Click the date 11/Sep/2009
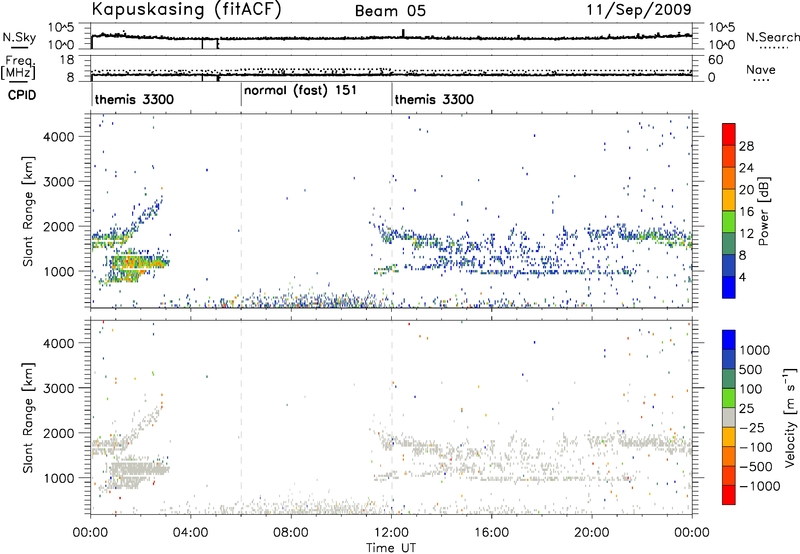Screen dimensions: 800x554 639,10
